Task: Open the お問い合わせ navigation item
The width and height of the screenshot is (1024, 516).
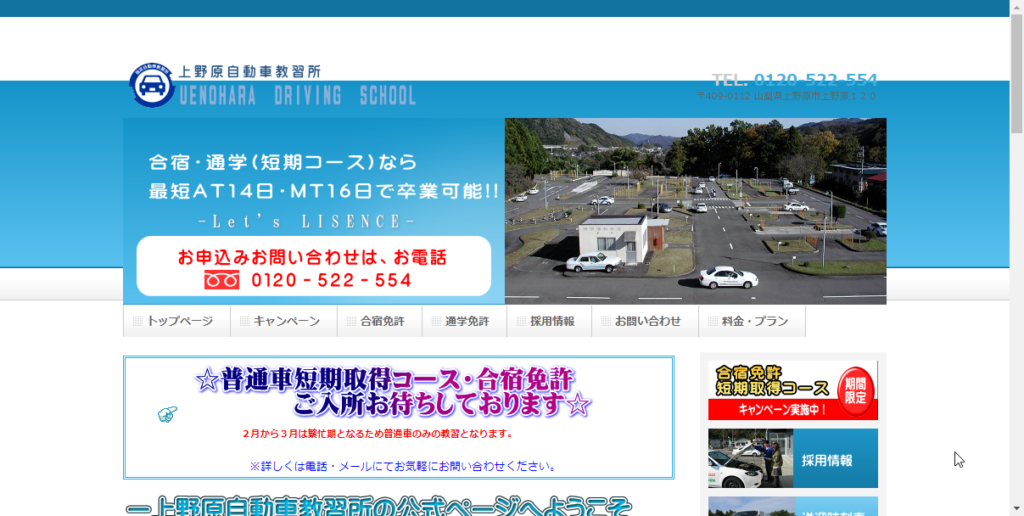Action: 645,321
